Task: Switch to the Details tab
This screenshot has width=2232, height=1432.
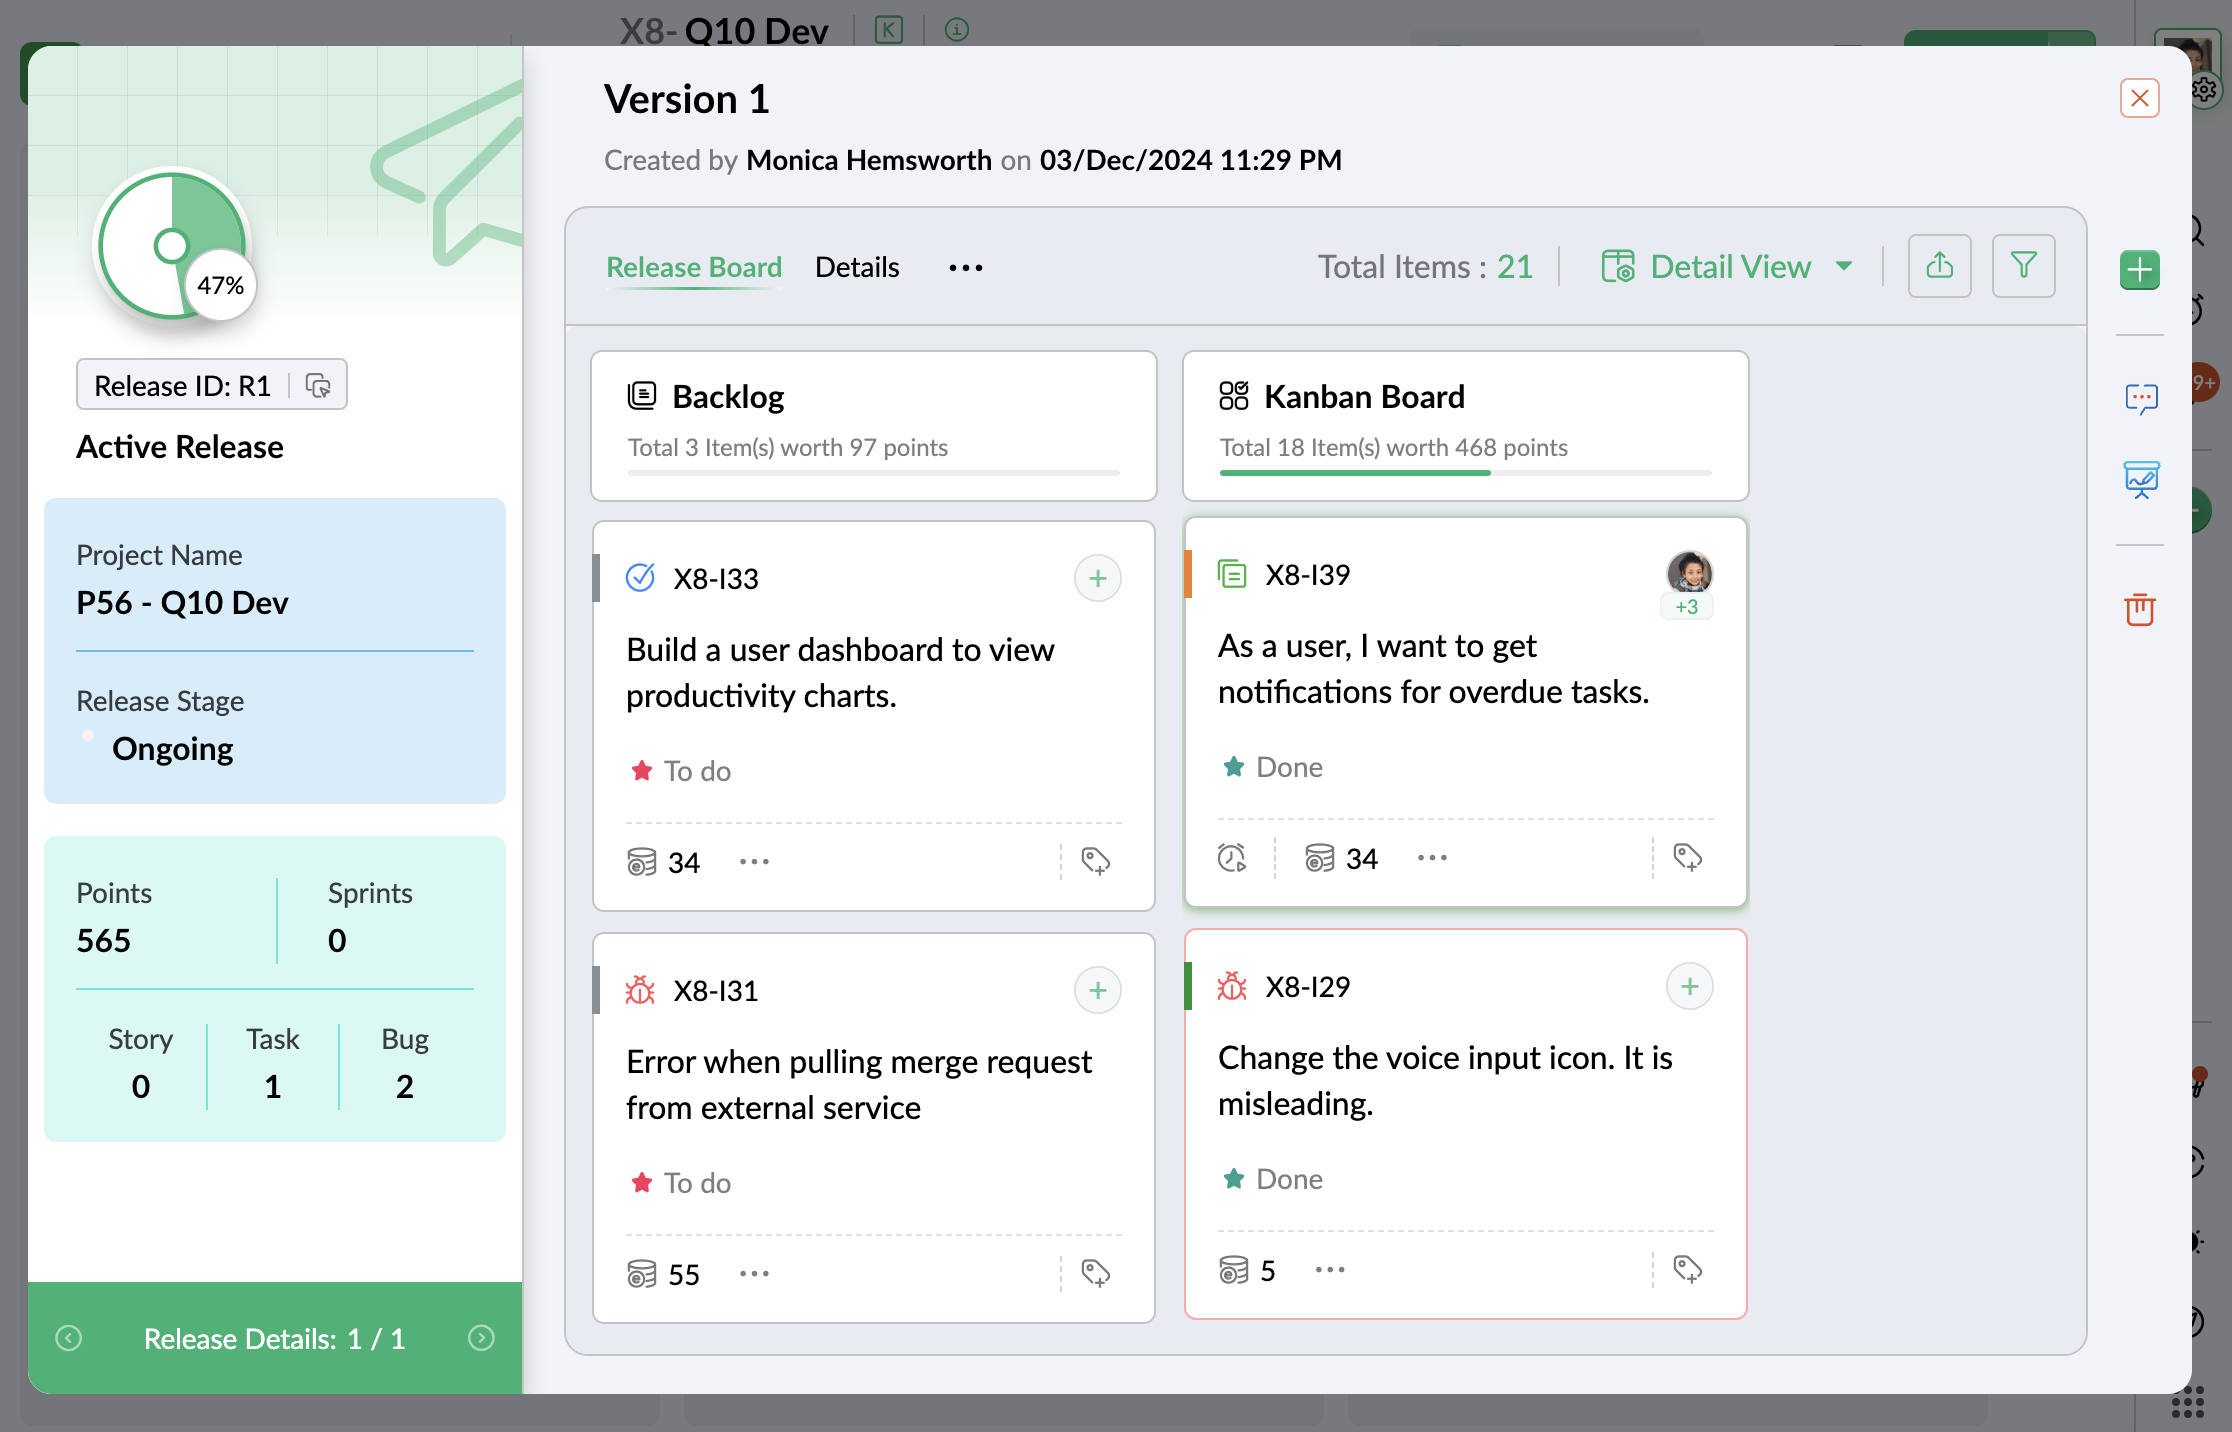Action: click(x=857, y=268)
